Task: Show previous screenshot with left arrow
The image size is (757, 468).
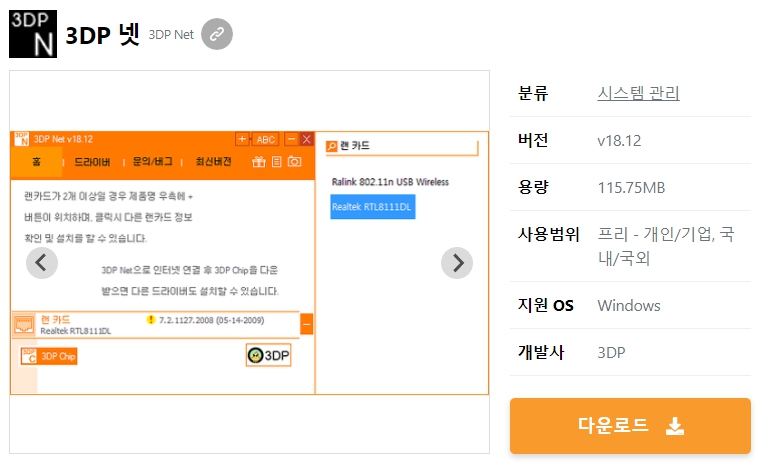Action: click(x=42, y=263)
